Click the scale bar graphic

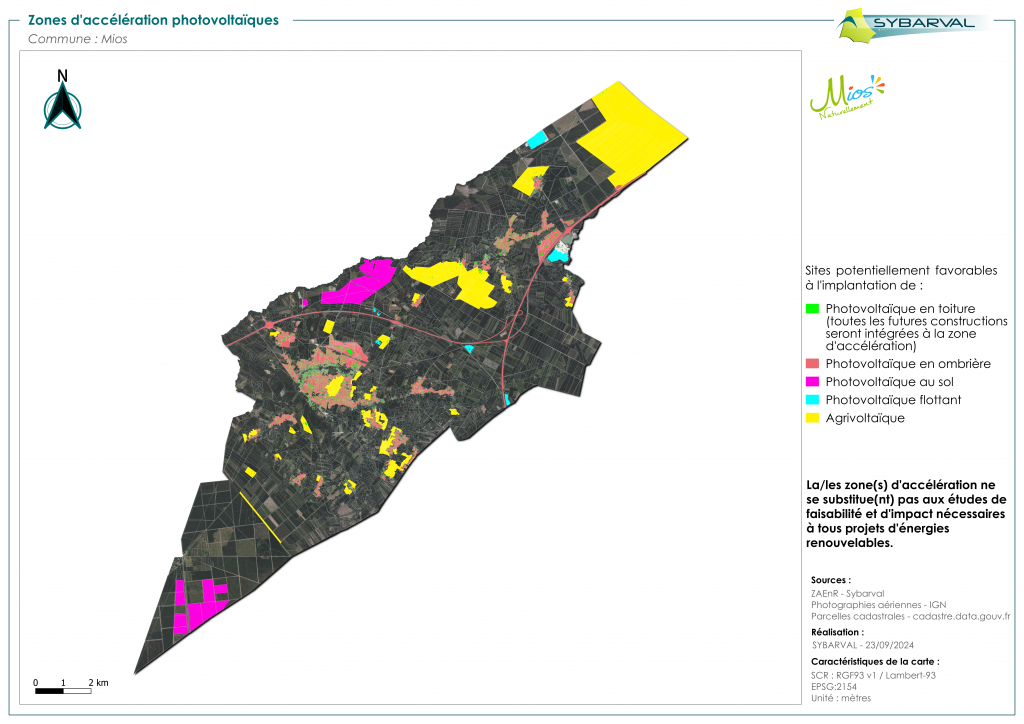tap(63, 691)
